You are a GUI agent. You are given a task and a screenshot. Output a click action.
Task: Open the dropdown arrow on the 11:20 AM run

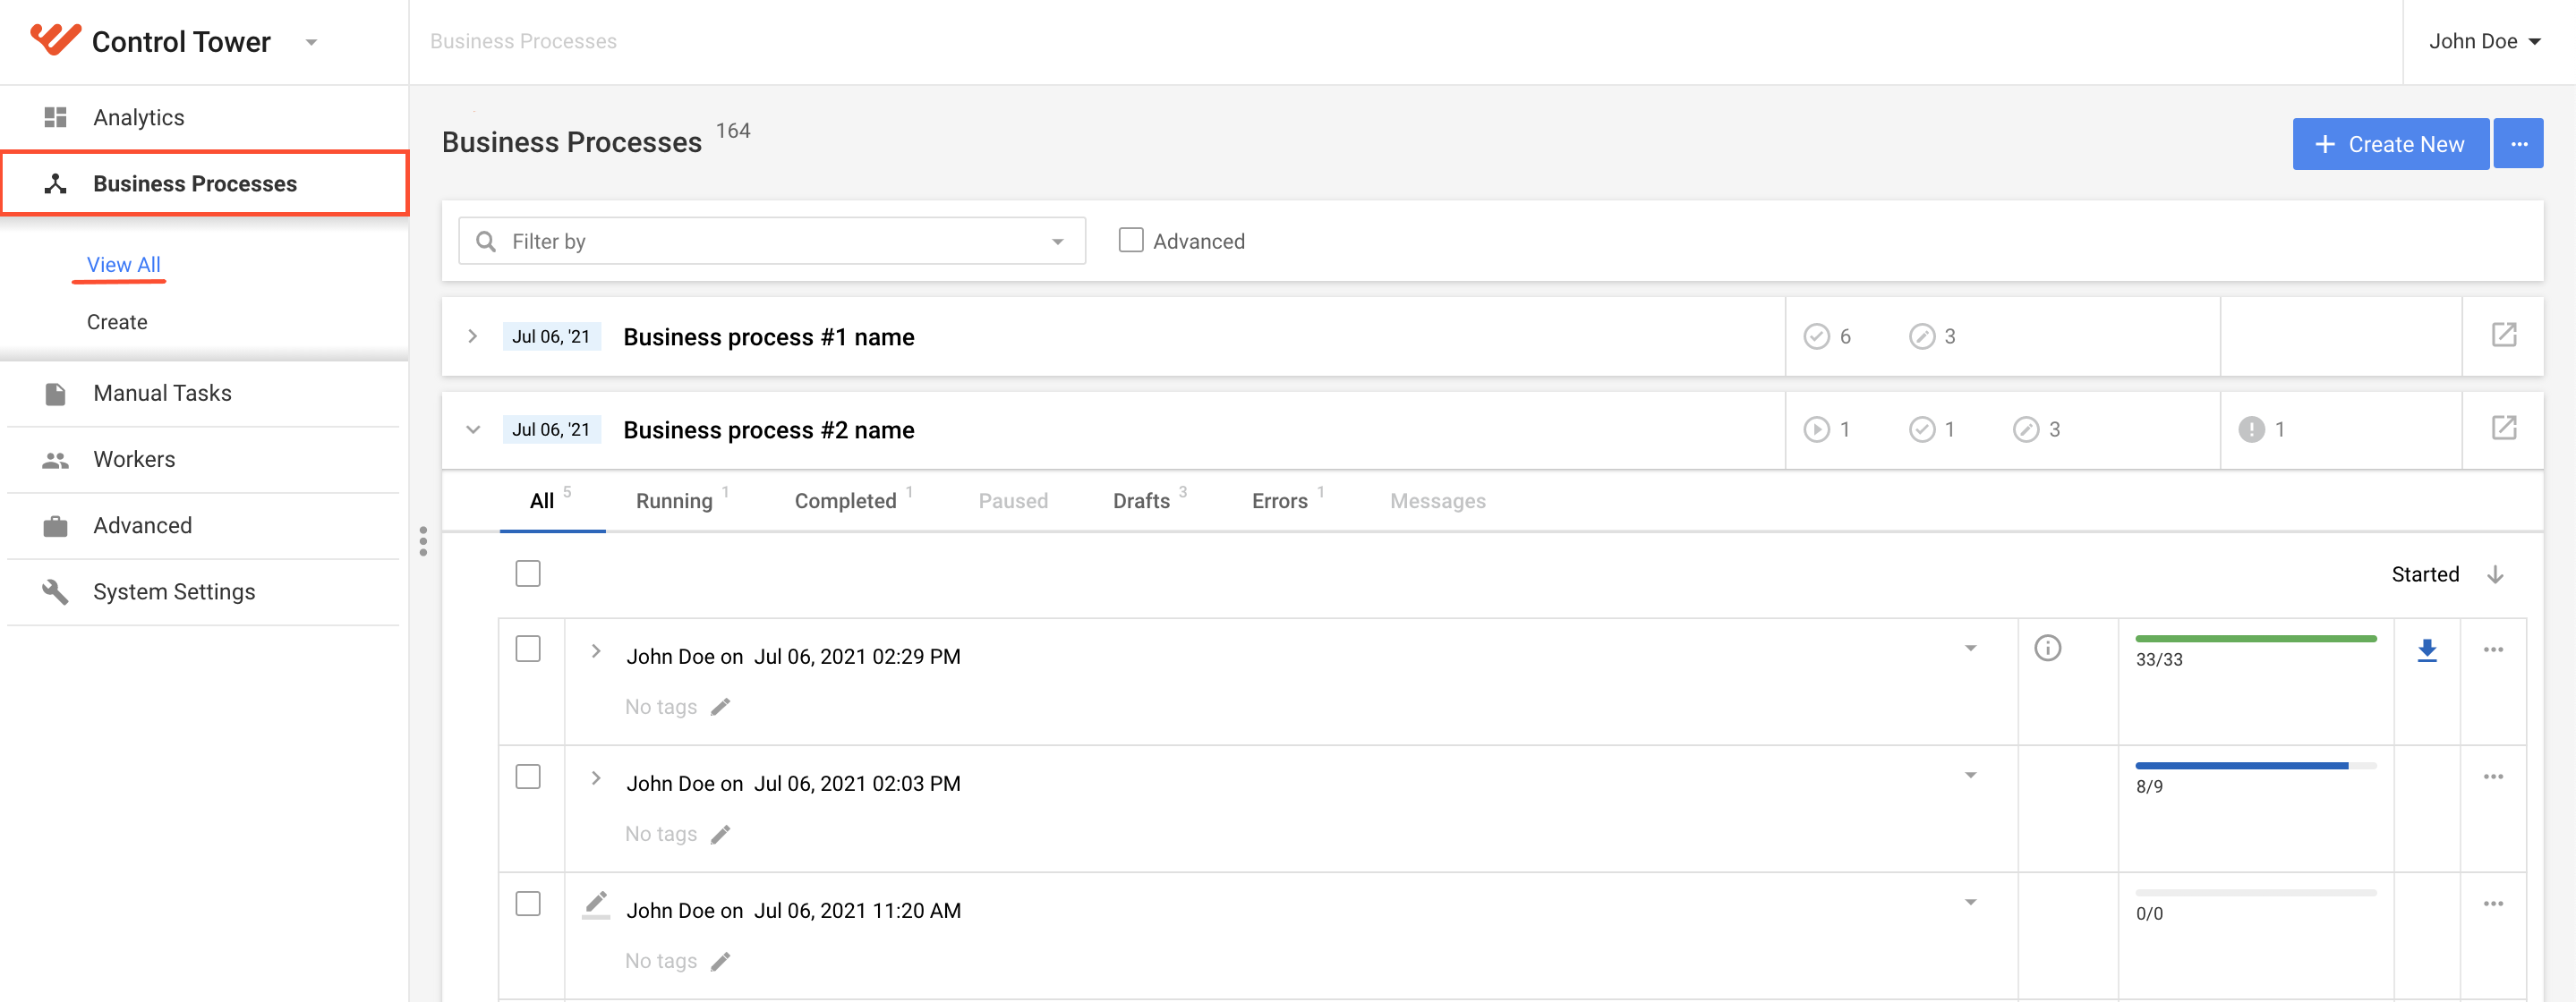click(1970, 902)
